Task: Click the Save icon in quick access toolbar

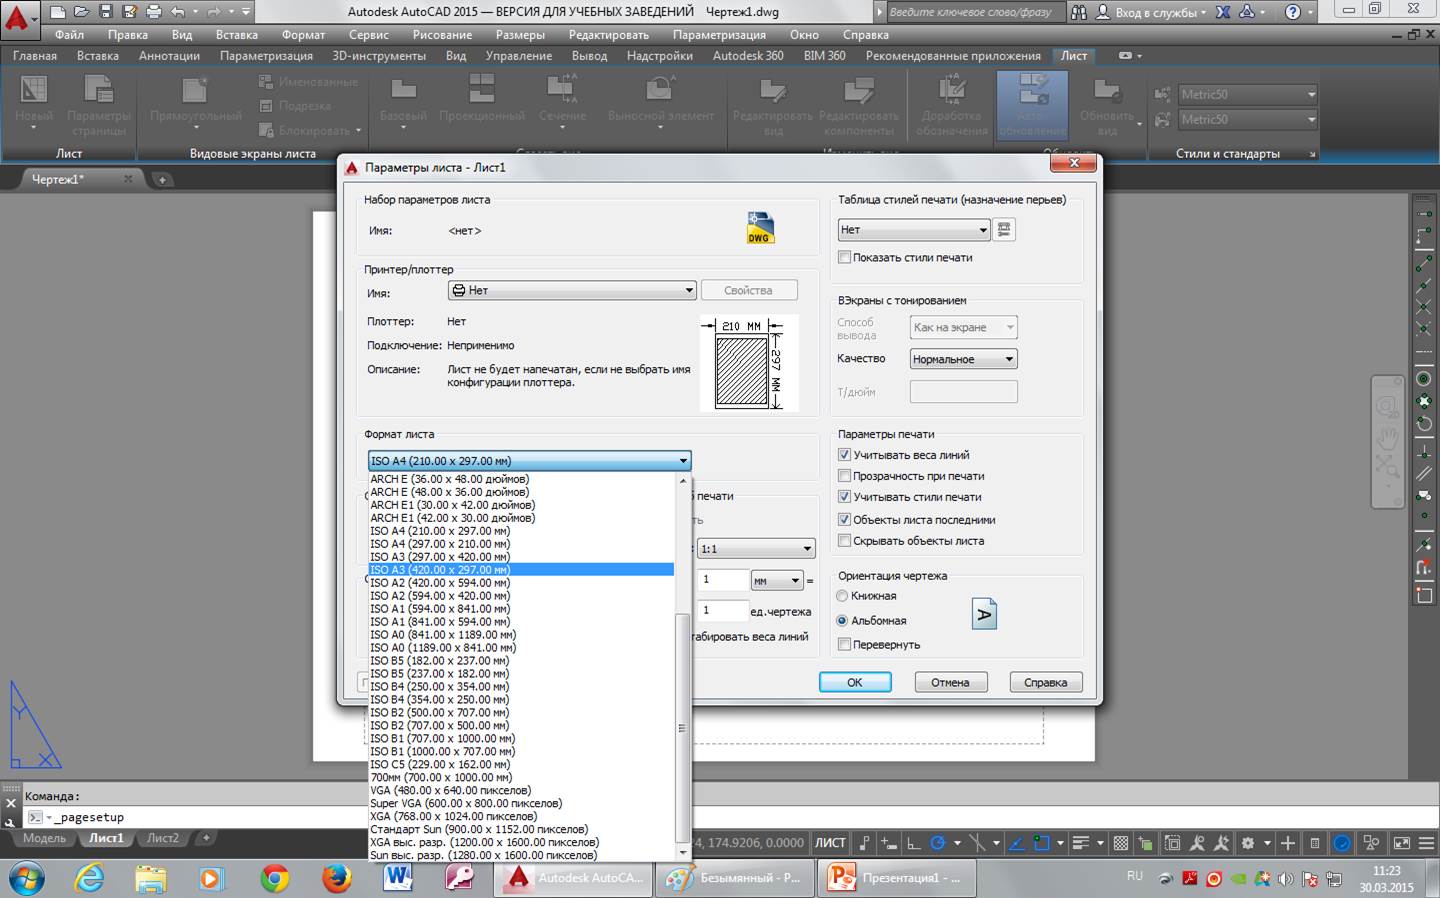Action: (105, 12)
